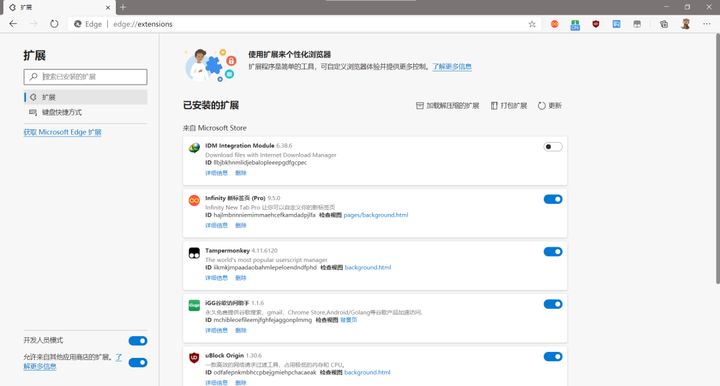This screenshot has height=386, width=720.
Task: Remove (删除) the iGG extension
Action: coord(241,330)
